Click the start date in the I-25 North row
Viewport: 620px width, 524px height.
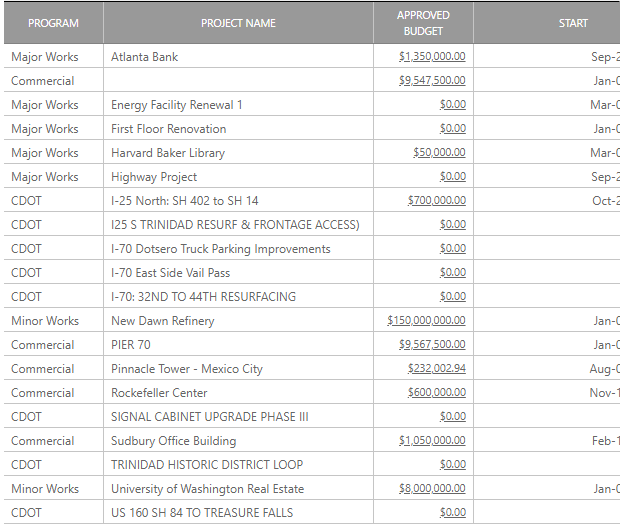click(606, 201)
